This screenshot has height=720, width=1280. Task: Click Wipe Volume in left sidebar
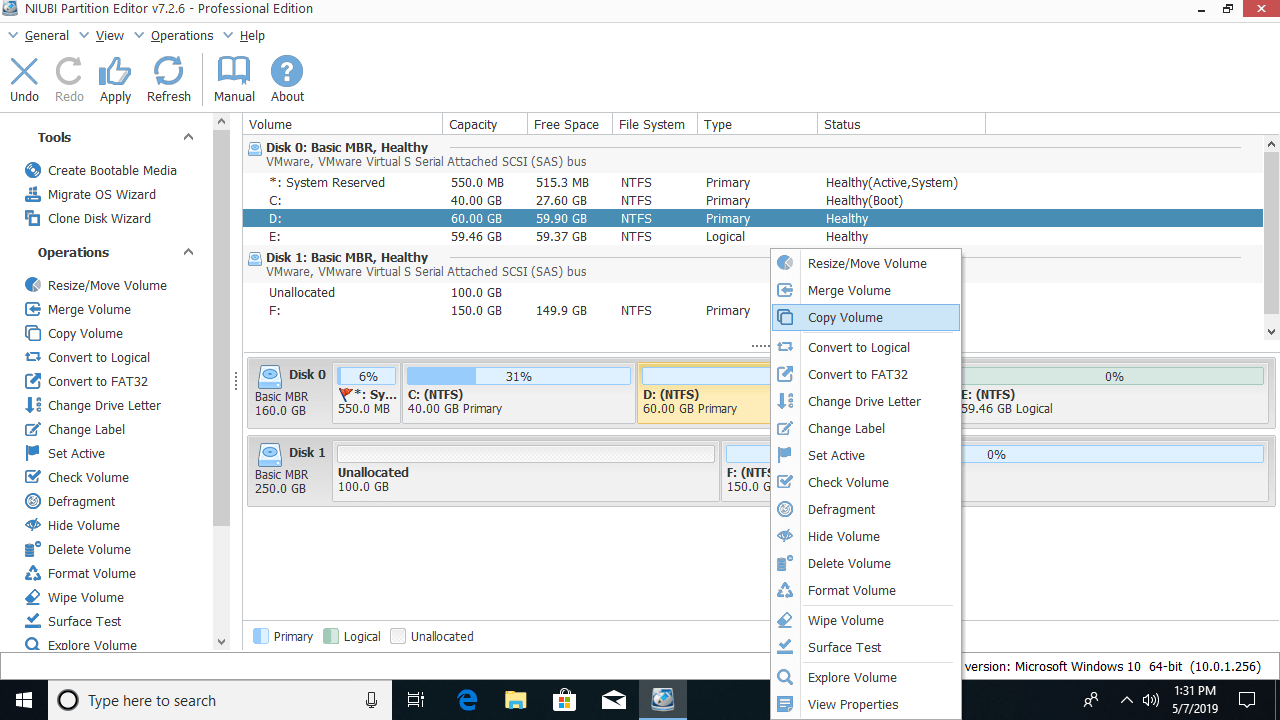(x=85, y=597)
